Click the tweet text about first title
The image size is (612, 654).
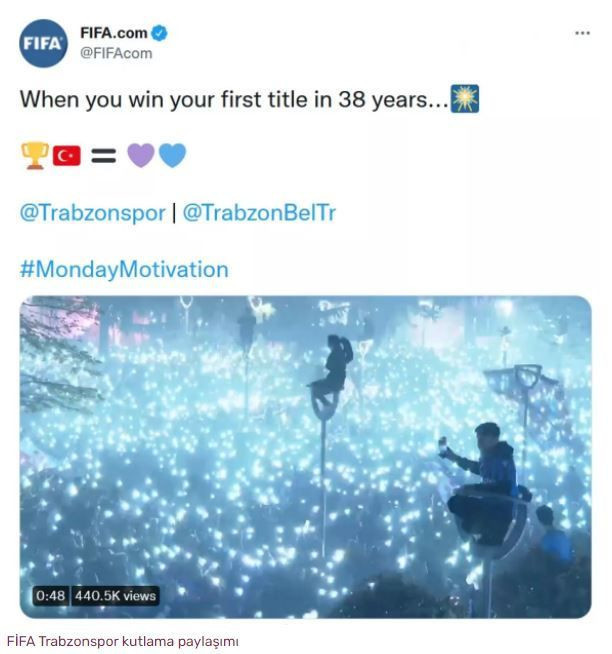tap(234, 100)
